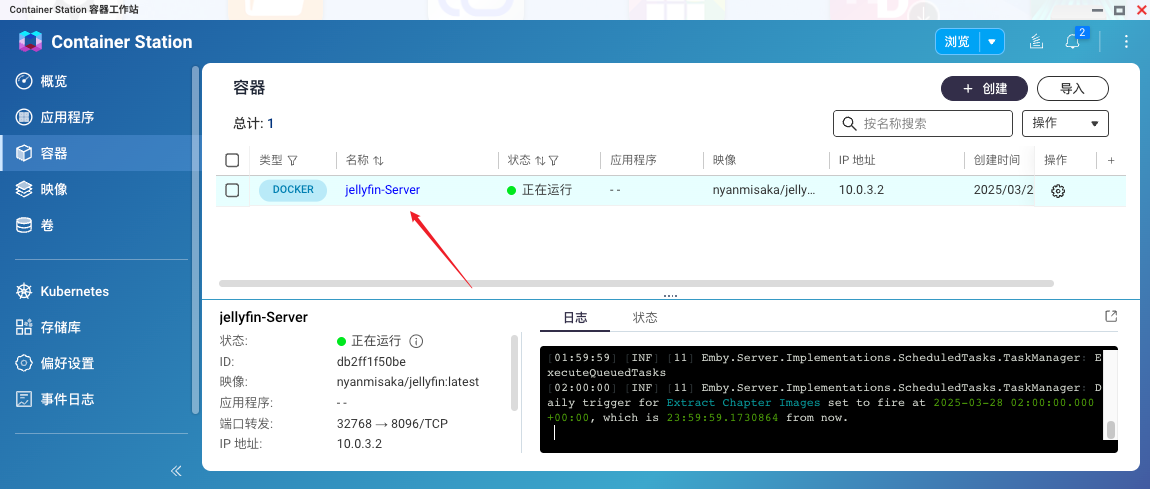
Task: Open notifications bell with 2 badge
Action: [x=1073, y=42]
